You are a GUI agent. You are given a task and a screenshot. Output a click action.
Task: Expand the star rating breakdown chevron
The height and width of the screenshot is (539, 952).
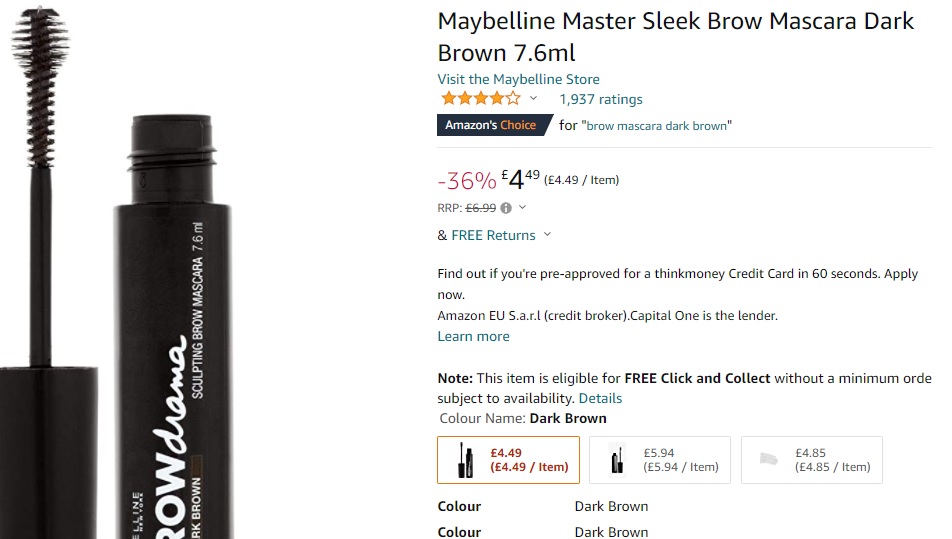tap(533, 98)
